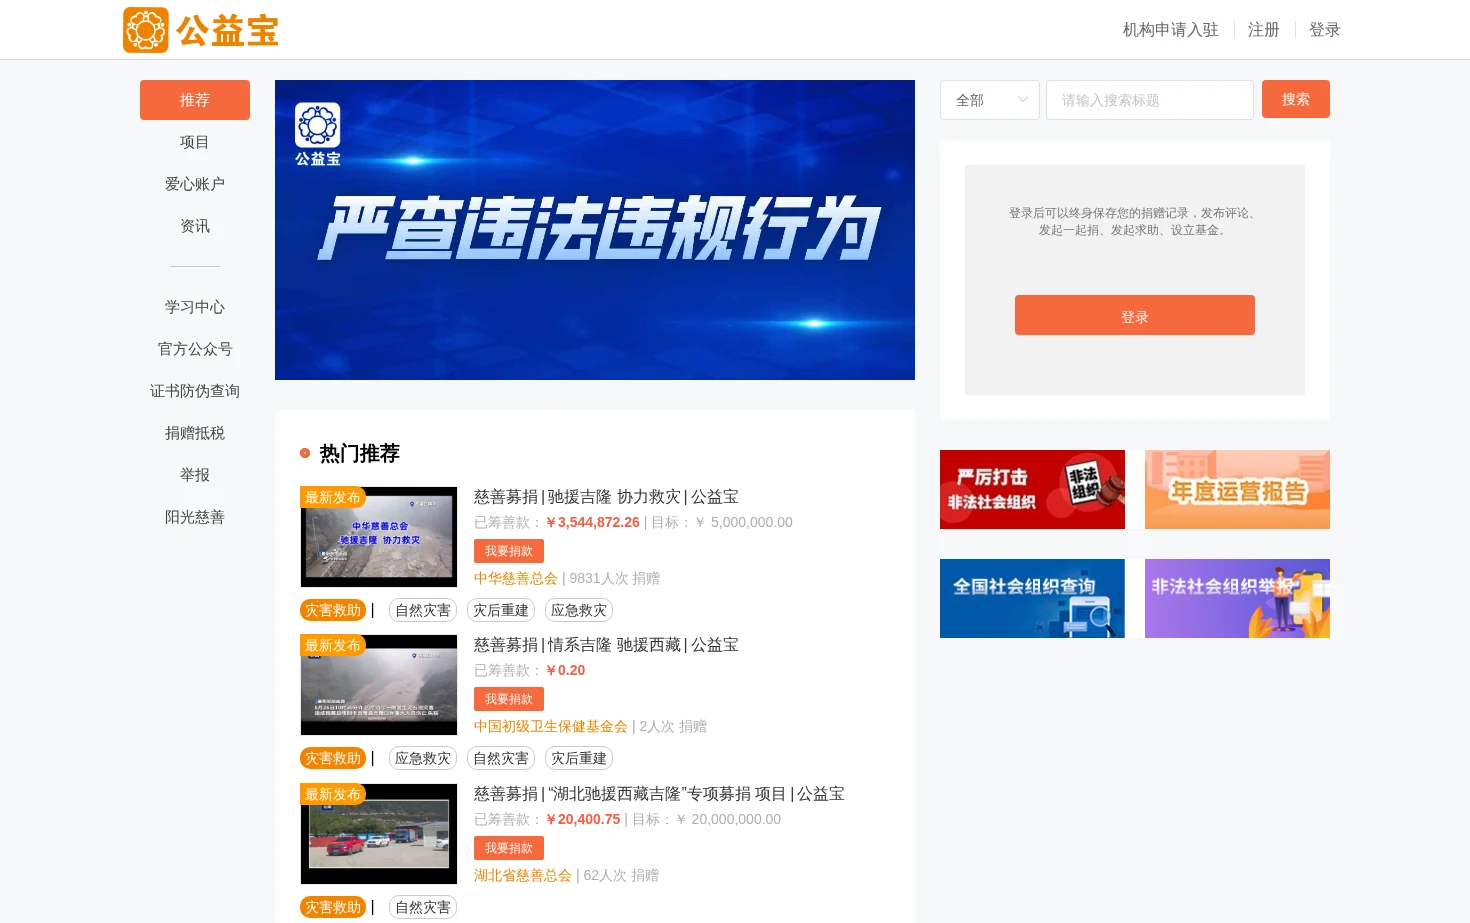Open 中国初级卫生保健基金会 organization link

(x=551, y=726)
